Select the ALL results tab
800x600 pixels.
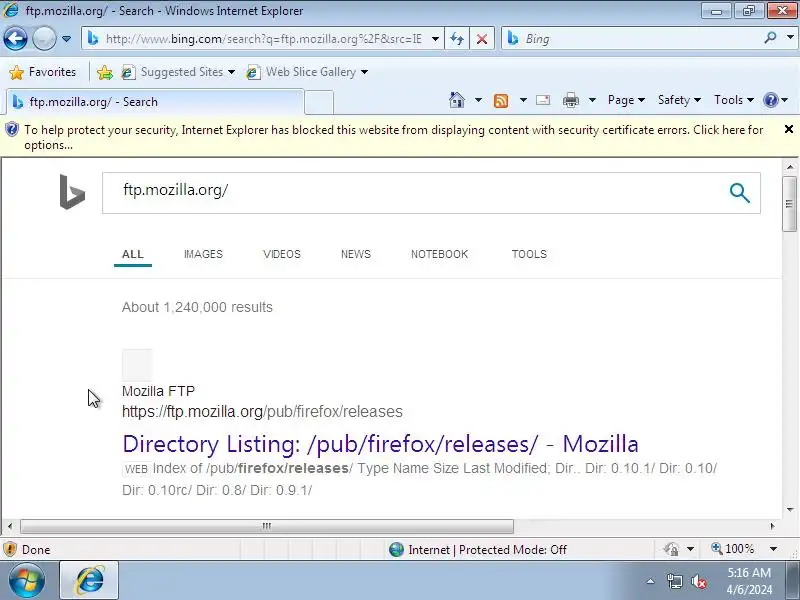(x=133, y=254)
